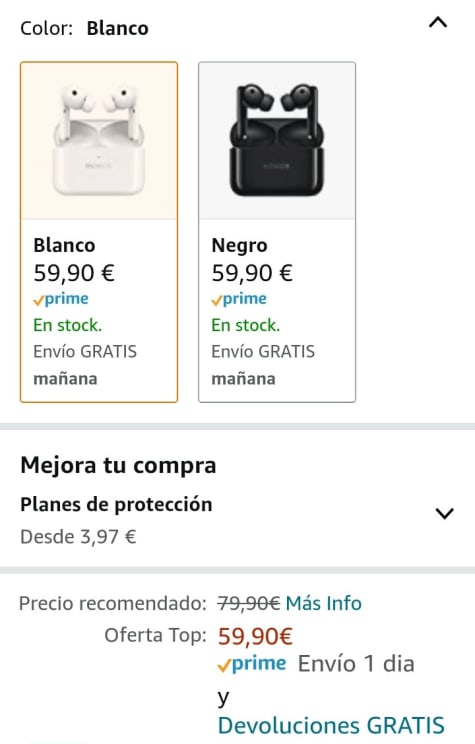Click En stock text under Negro
This screenshot has width=475, height=744.
[x=245, y=325]
